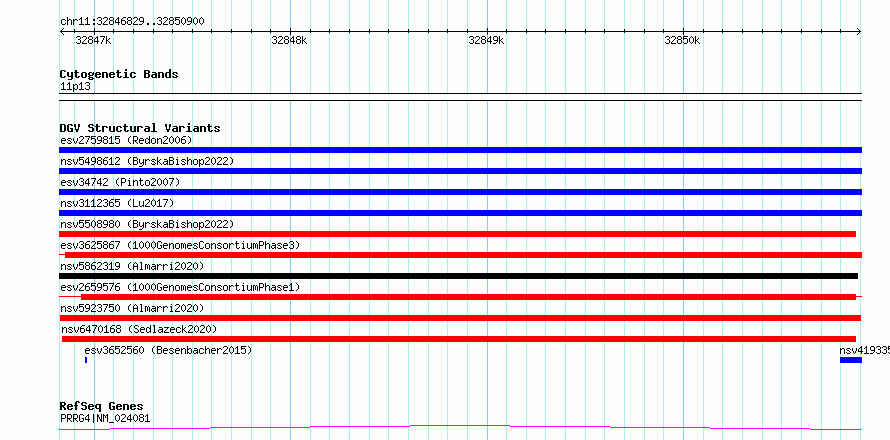Select the black nsv5862319 variant bar
This screenshot has width=890, height=440.
pyautogui.click(x=459, y=276)
